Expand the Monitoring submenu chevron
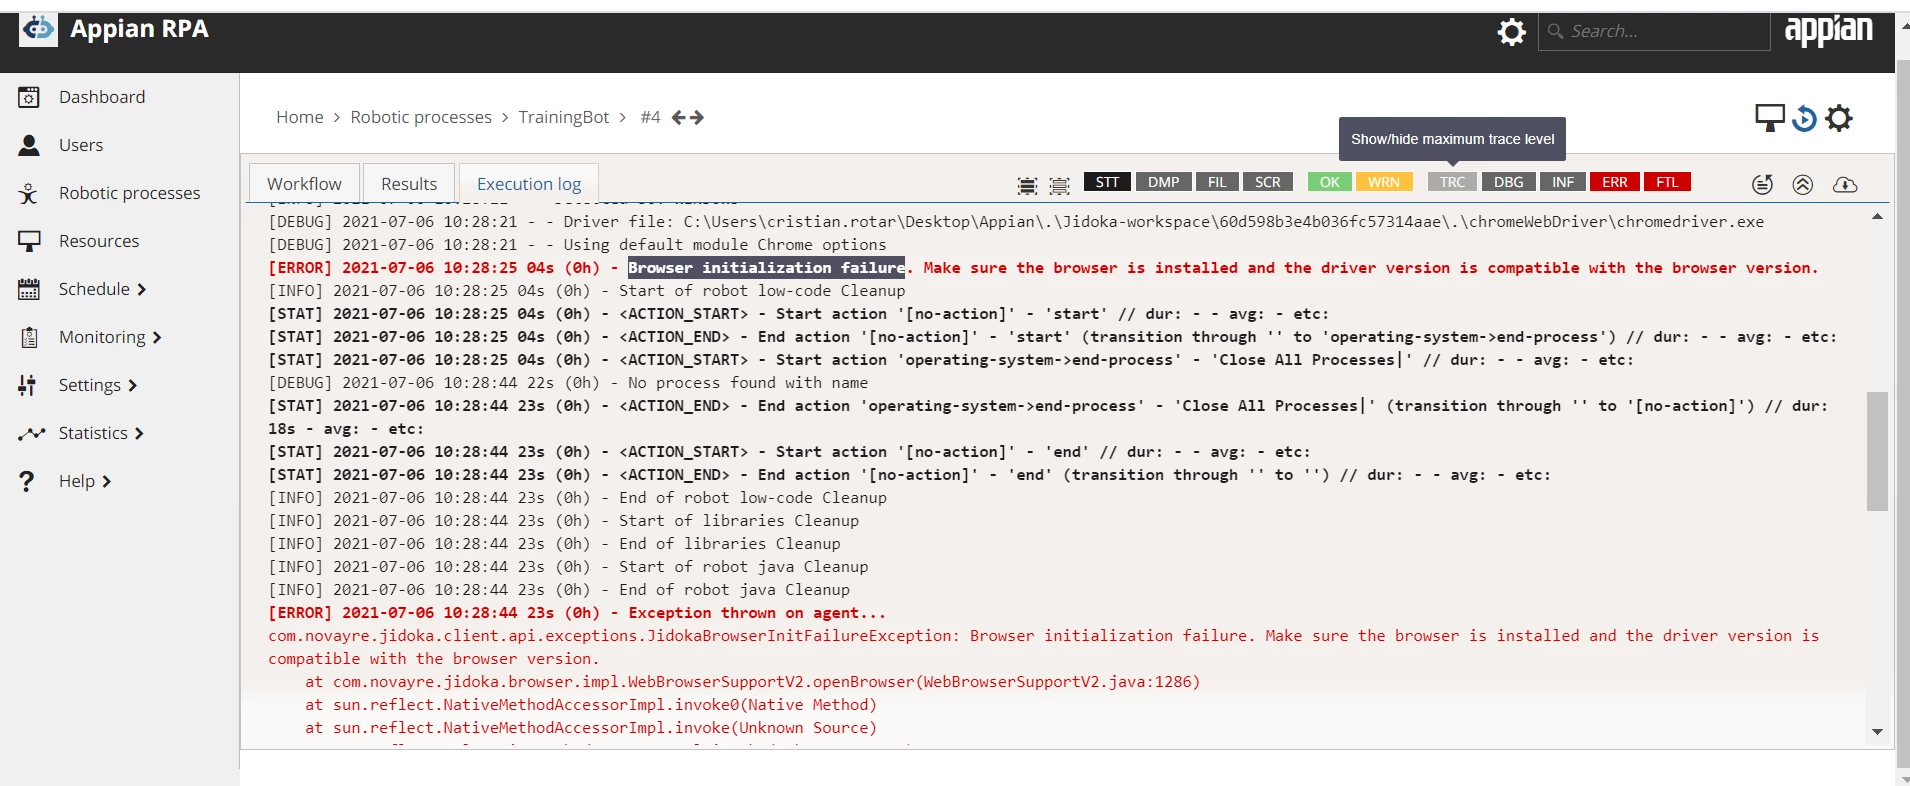Screen dimensions: 1910x786 tap(157, 338)
